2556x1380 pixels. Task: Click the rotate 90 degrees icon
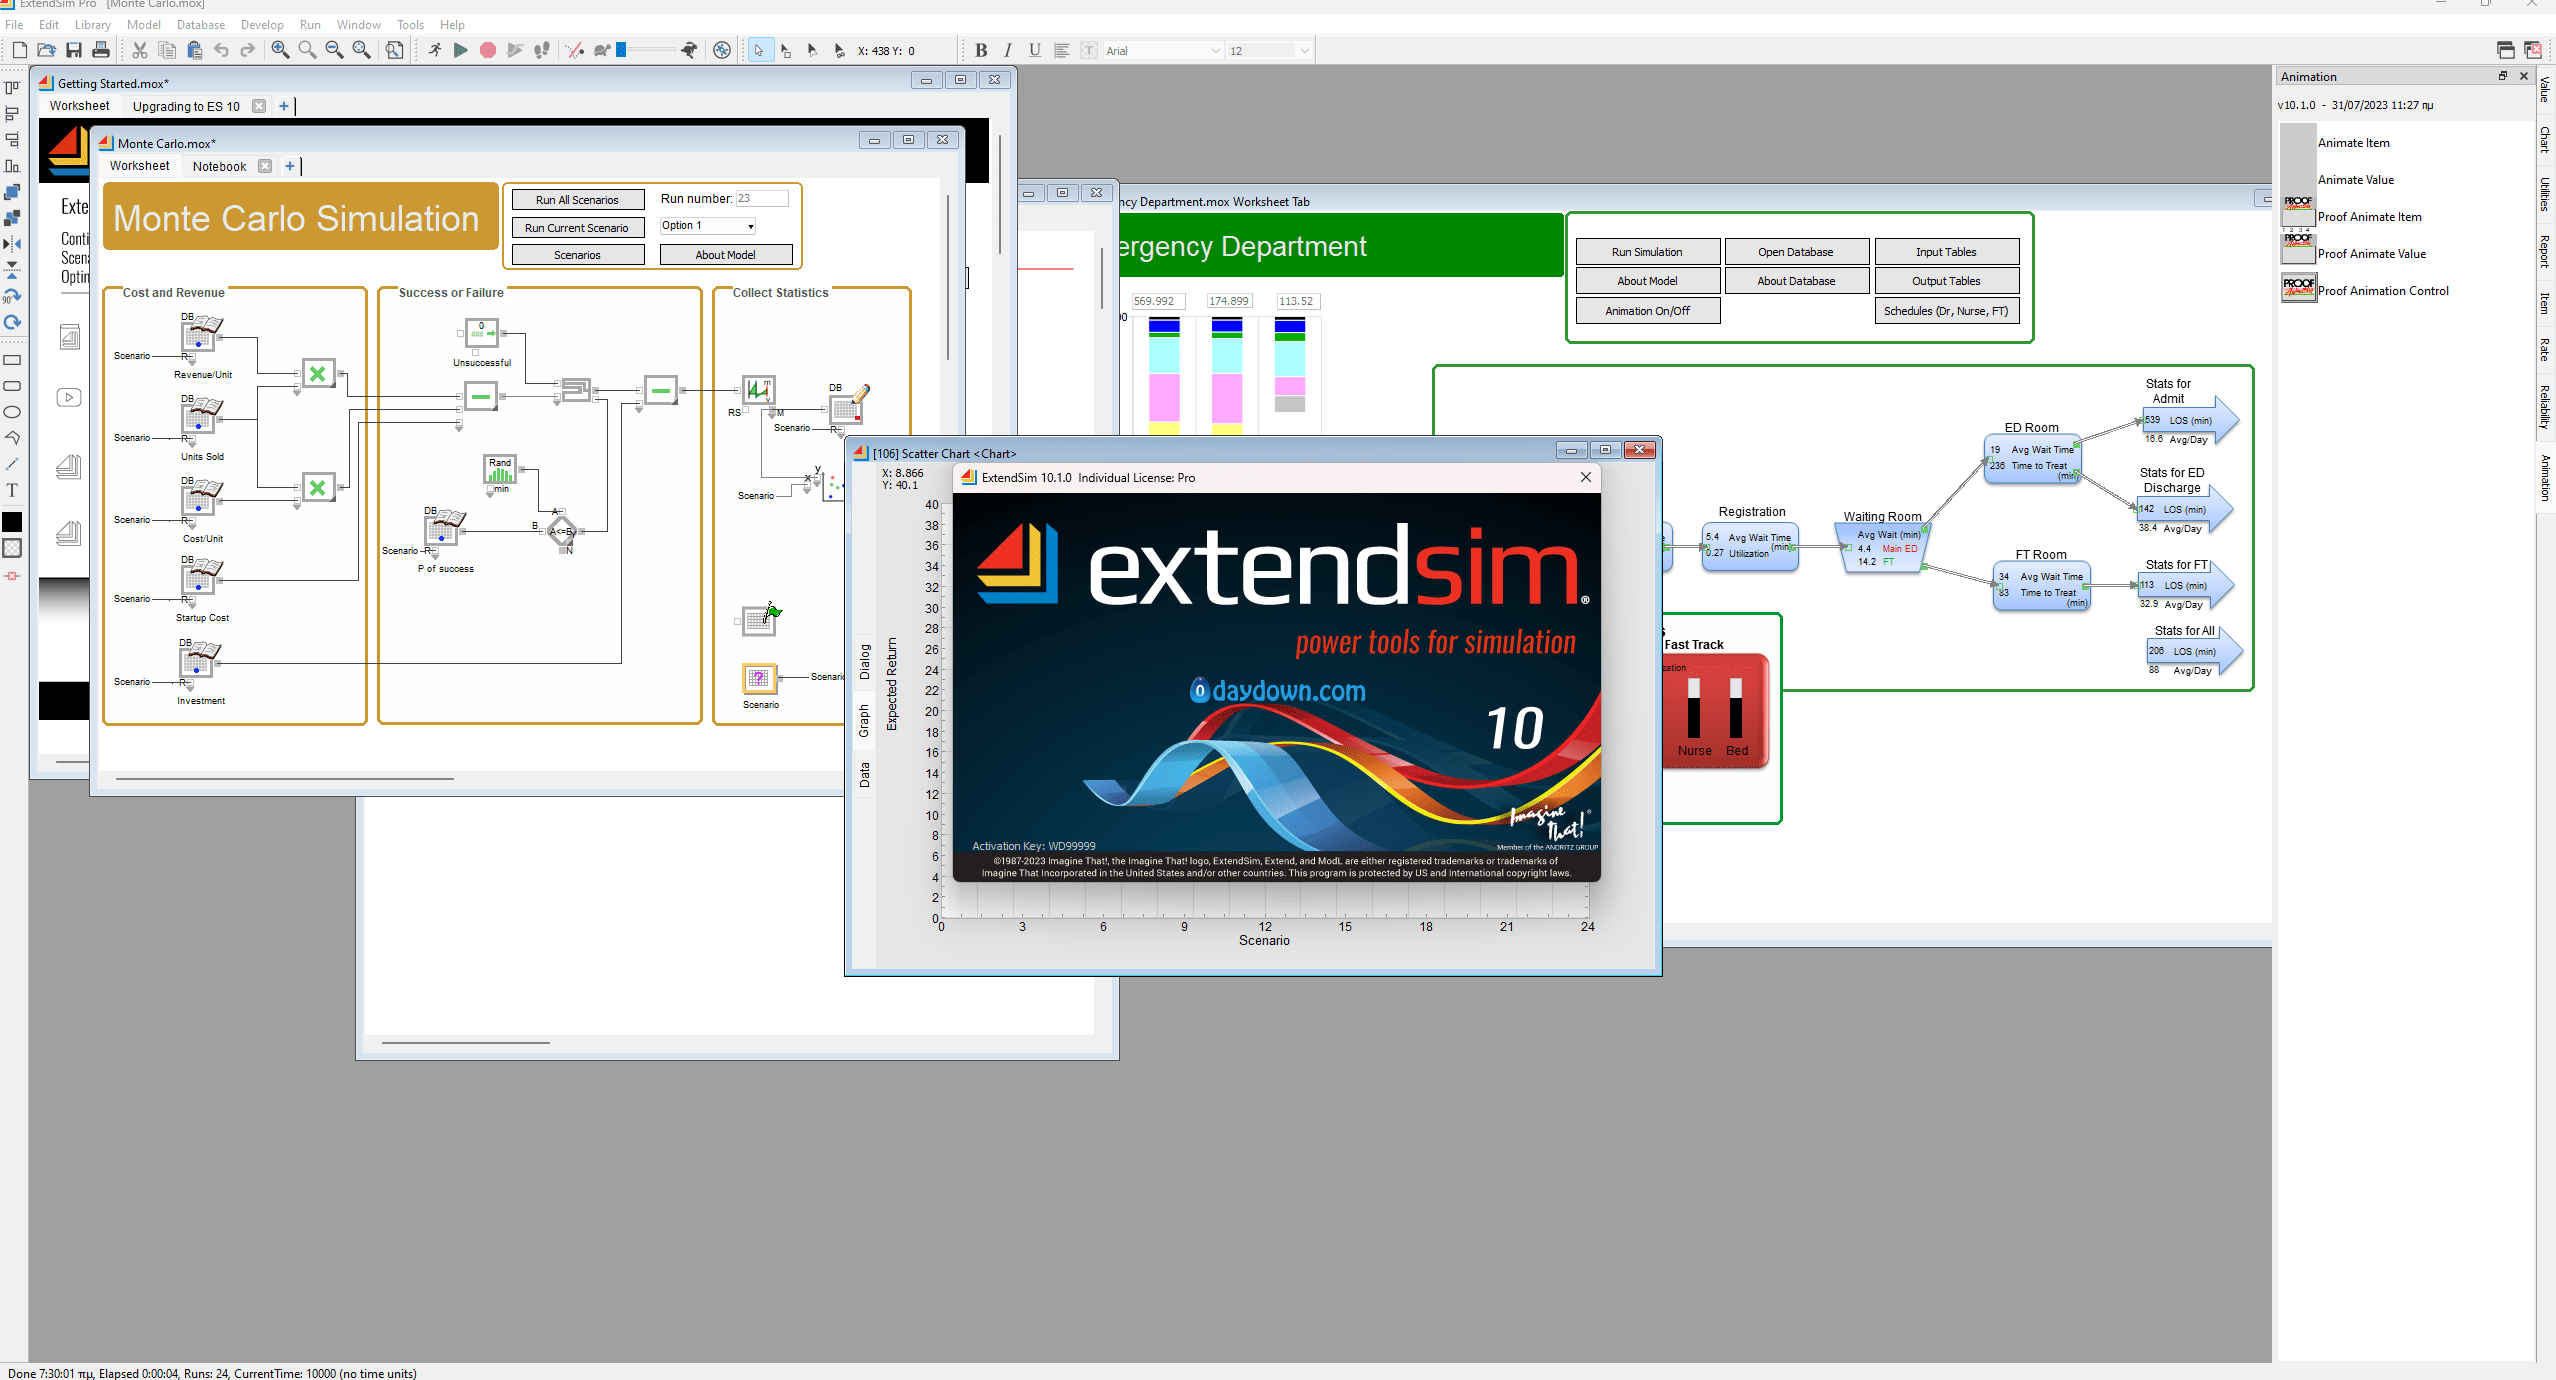[x=13, y=296]
